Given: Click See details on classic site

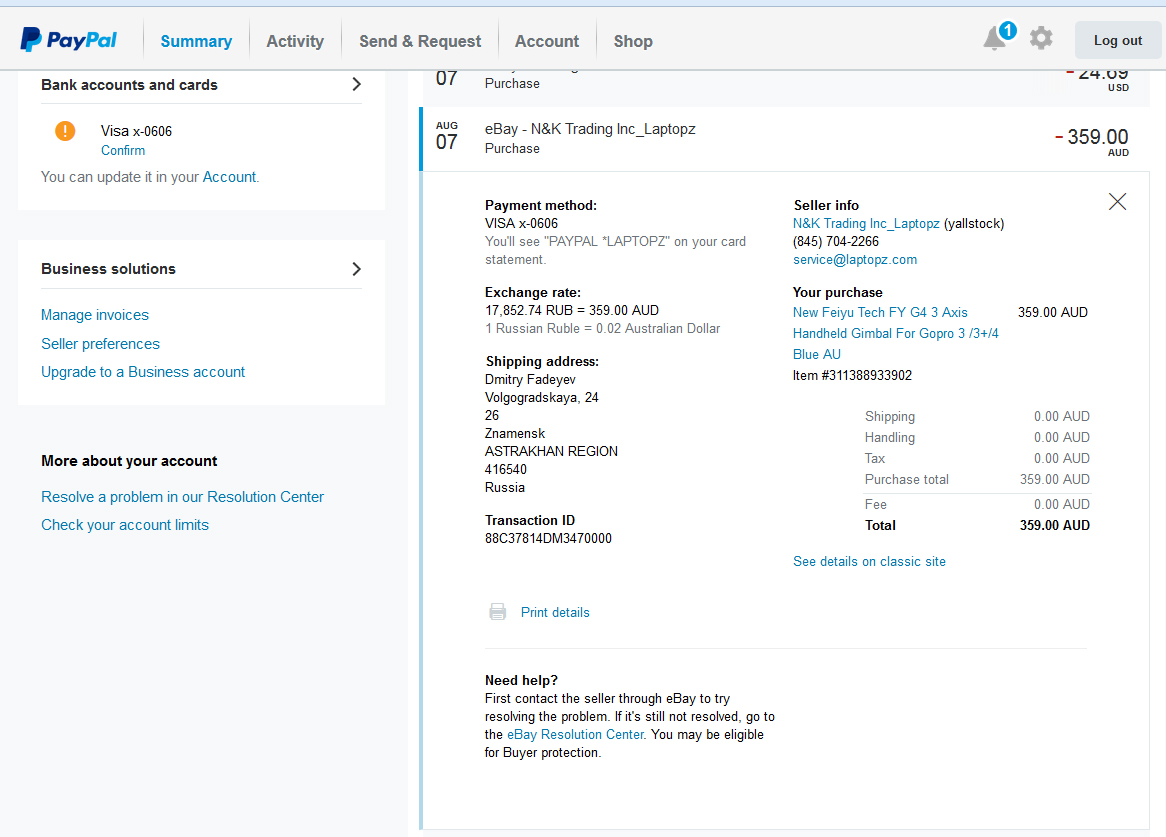Looking at the screenshot, I should pyautogui.click(x=869, y=562).
